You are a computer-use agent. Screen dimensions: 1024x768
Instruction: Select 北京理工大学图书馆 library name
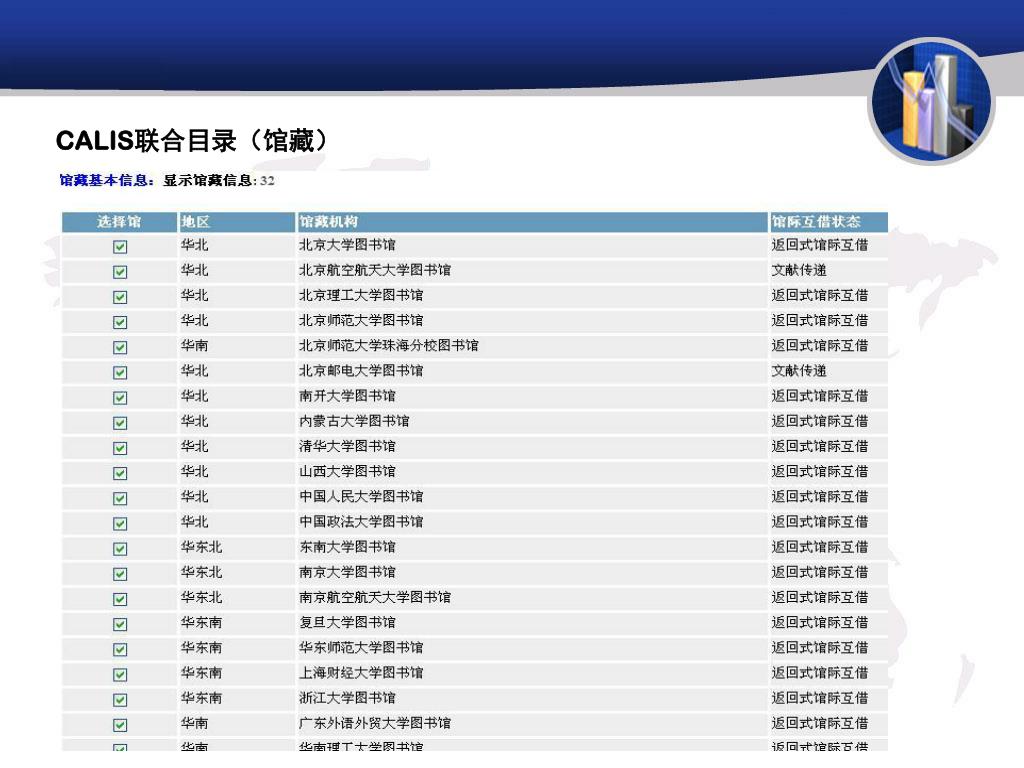click(361, 295)
